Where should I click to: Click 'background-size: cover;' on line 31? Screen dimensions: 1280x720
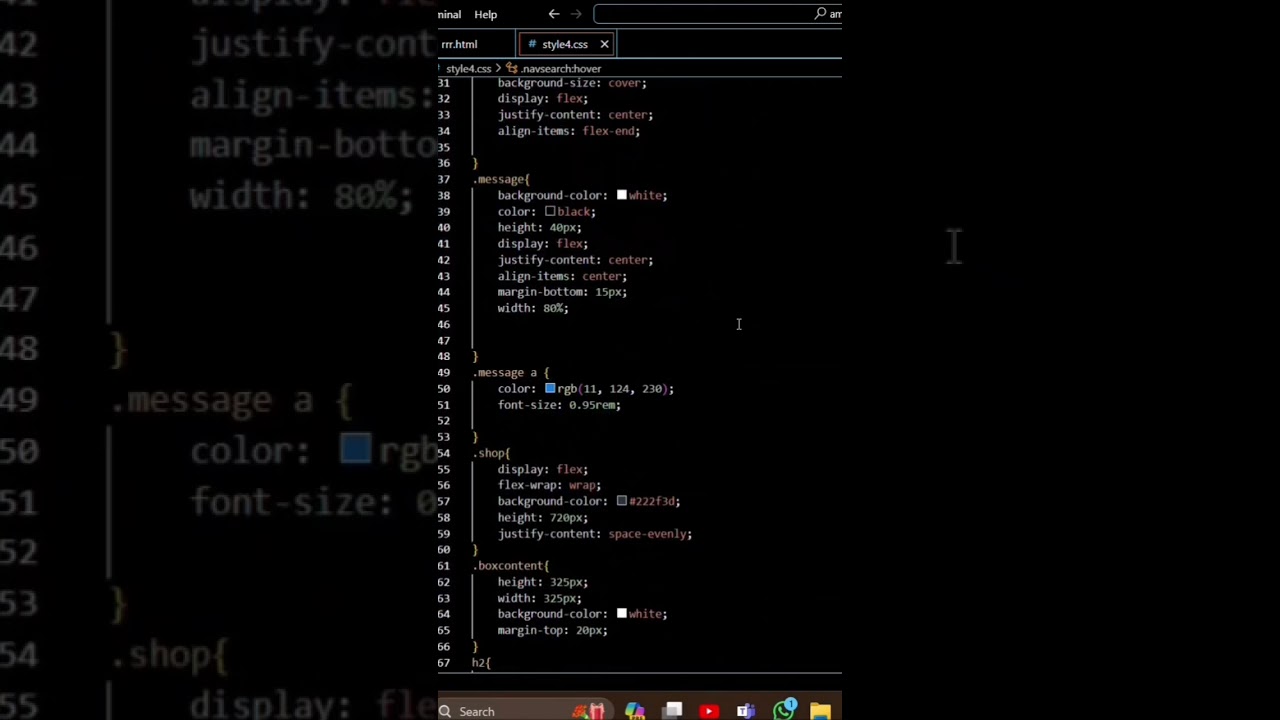572,83
